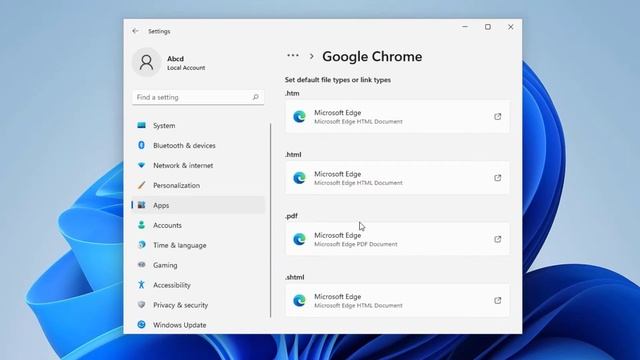Click the Edge icon under .pdf
This screenshot has height=360, width=640.
(299, 239)
